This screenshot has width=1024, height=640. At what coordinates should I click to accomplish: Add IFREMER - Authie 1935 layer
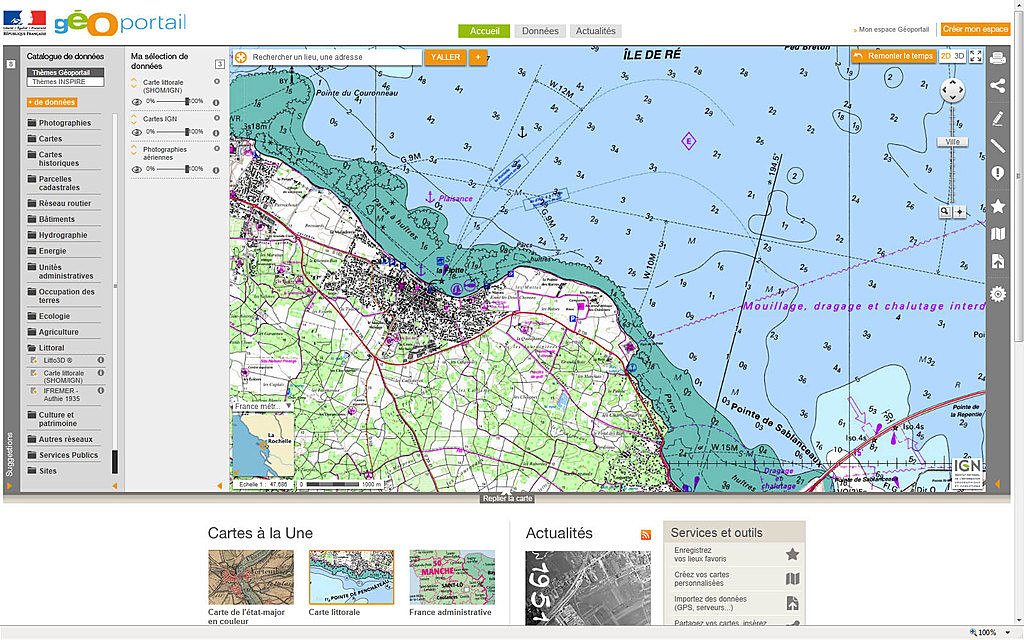[33, 391]
